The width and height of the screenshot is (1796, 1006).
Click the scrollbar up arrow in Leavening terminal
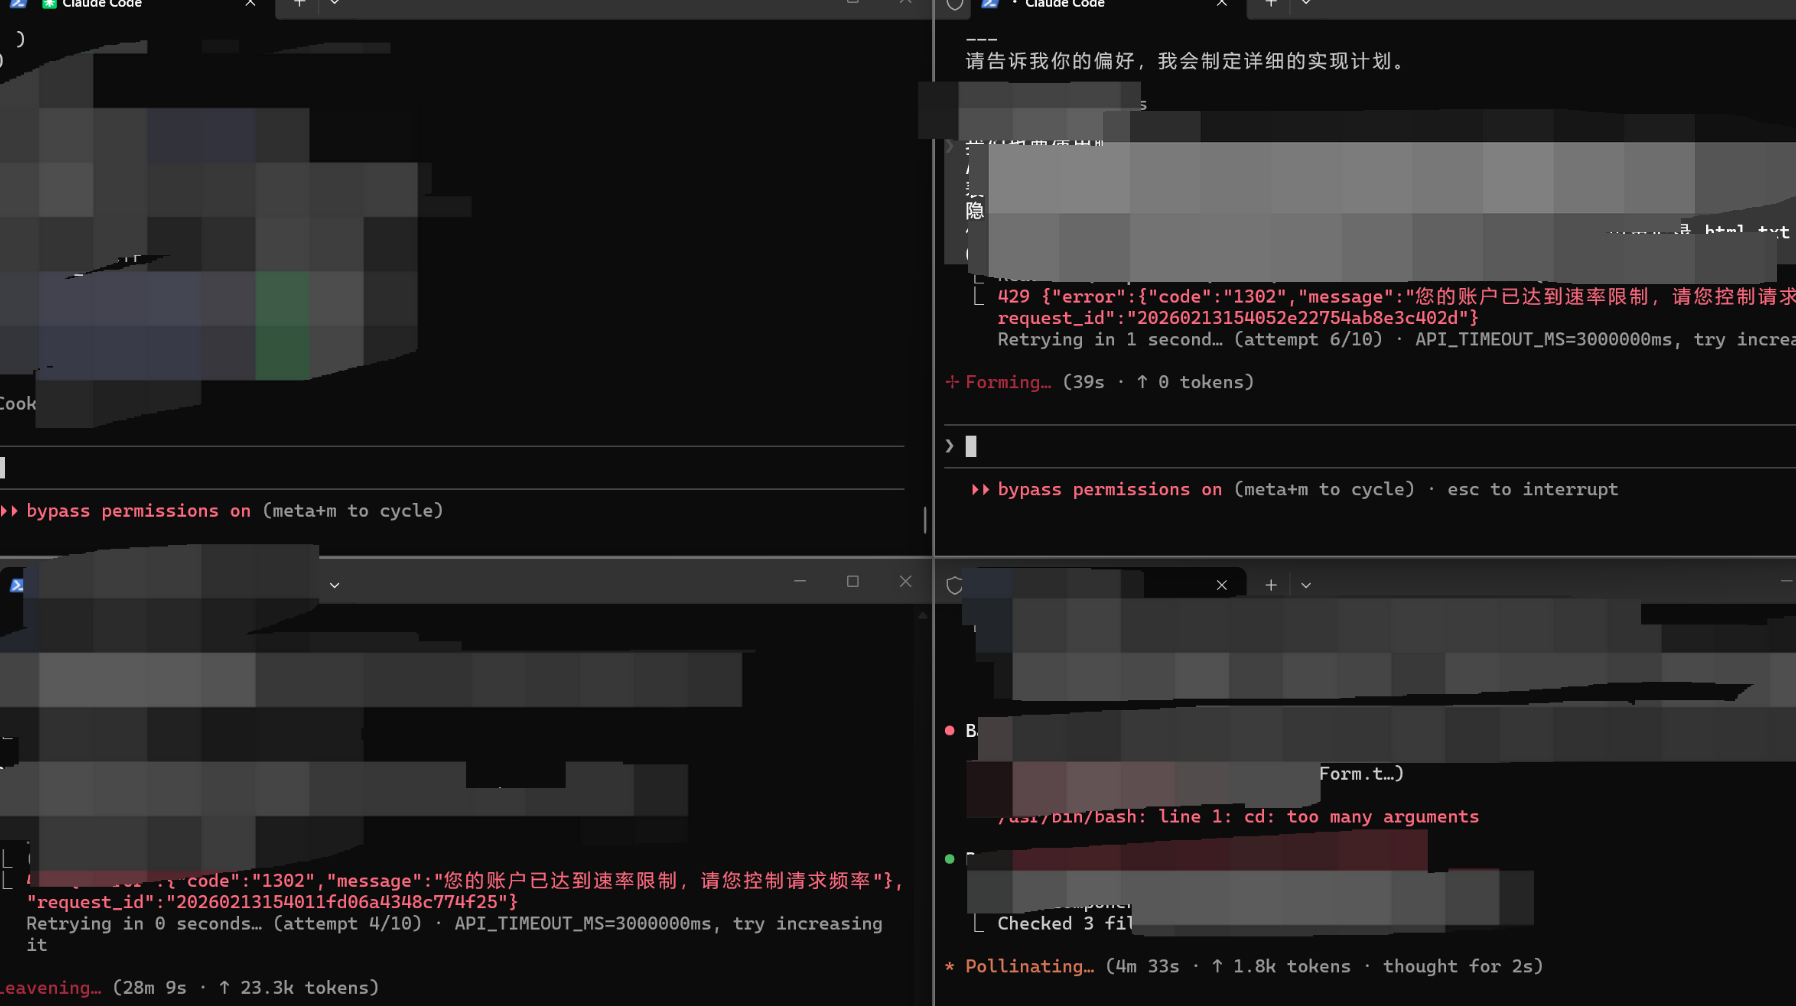coord(922,615)
